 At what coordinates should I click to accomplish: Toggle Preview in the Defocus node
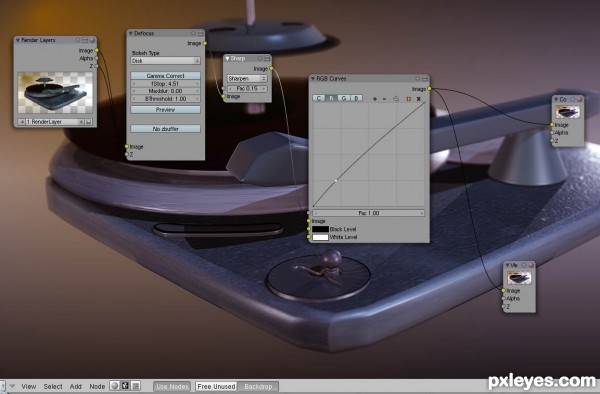(165, 110)
